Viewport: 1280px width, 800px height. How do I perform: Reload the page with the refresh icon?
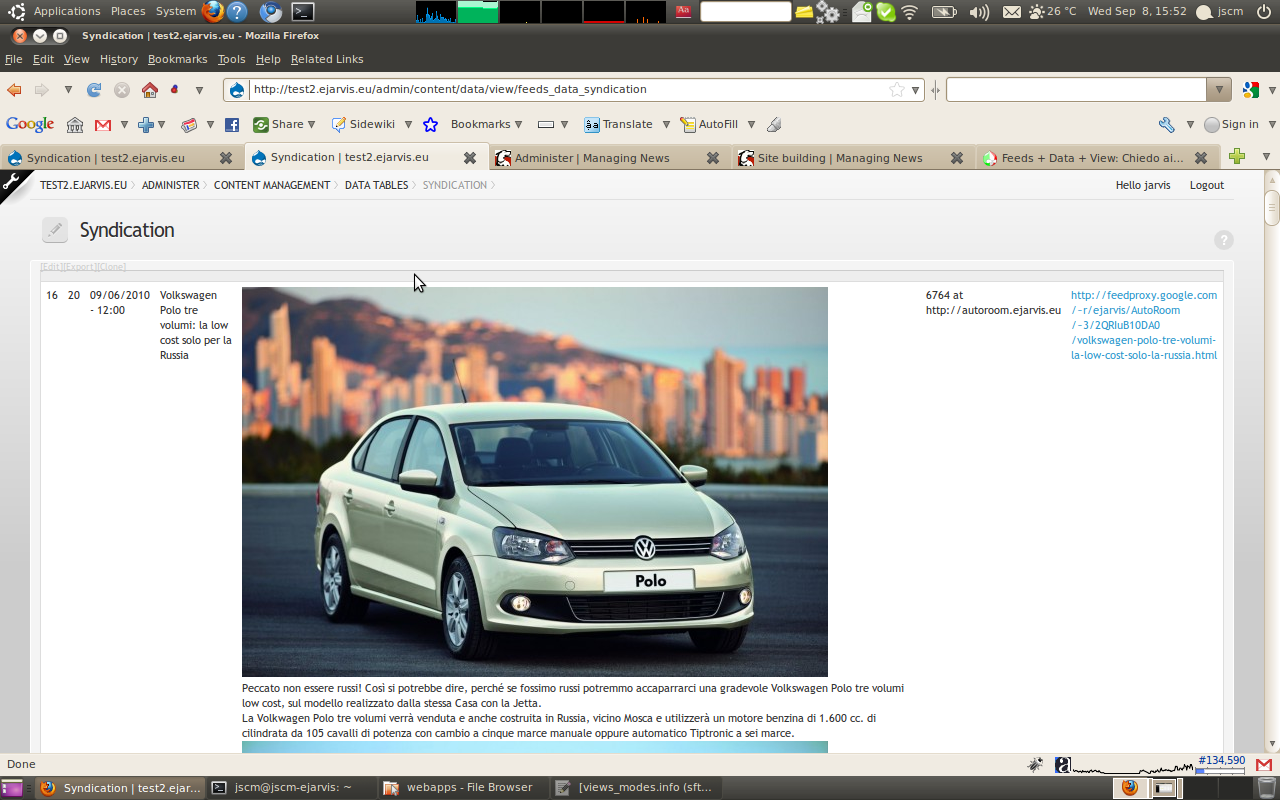tap(94, 90)
